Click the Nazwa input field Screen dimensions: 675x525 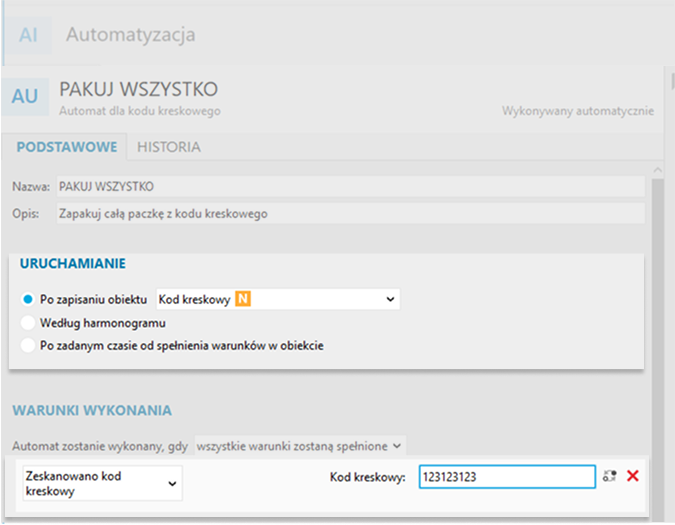(x=351, y=186)
